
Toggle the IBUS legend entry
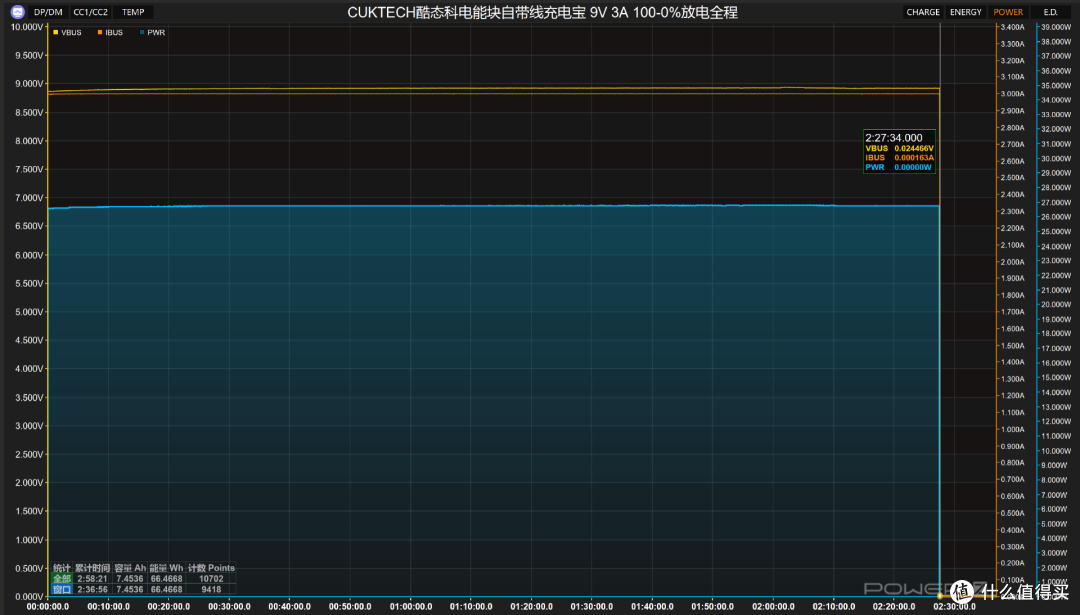(110, 32)
